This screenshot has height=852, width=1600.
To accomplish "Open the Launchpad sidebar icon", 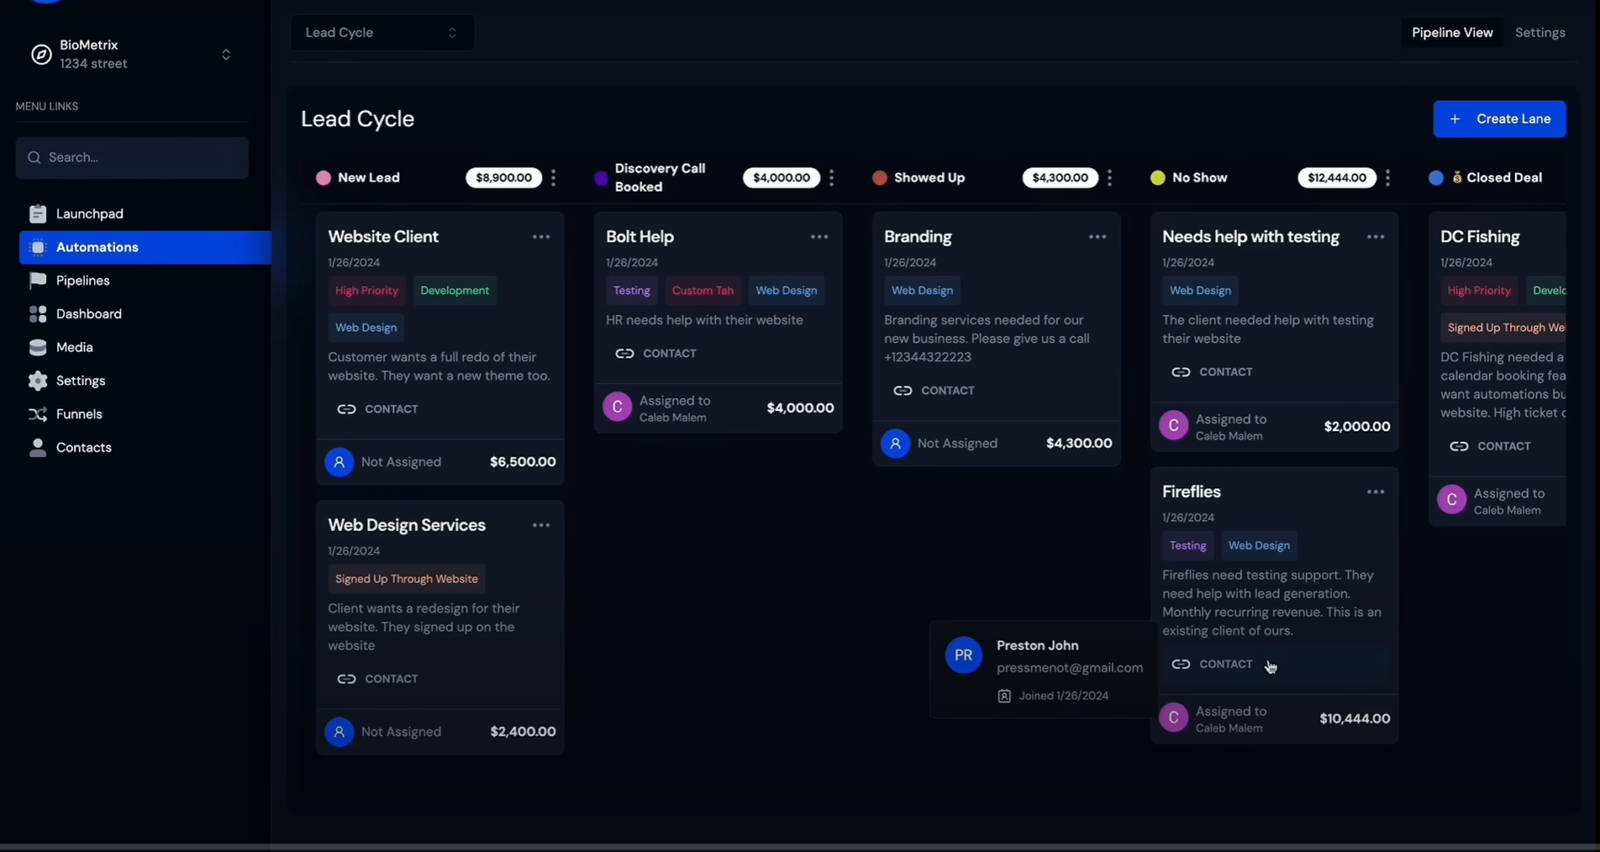I will tap(38, 214).
